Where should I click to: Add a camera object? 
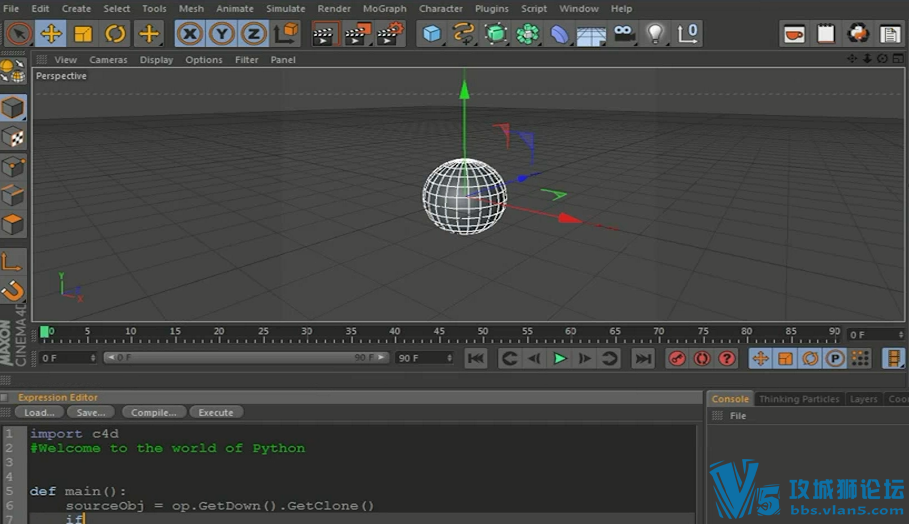[624, 34]
